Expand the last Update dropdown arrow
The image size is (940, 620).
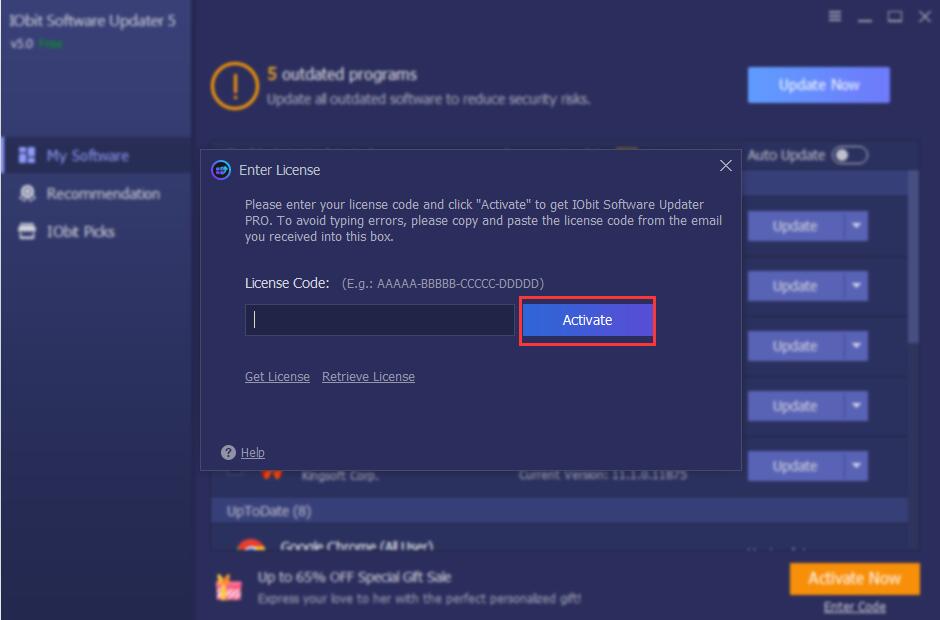856,466
